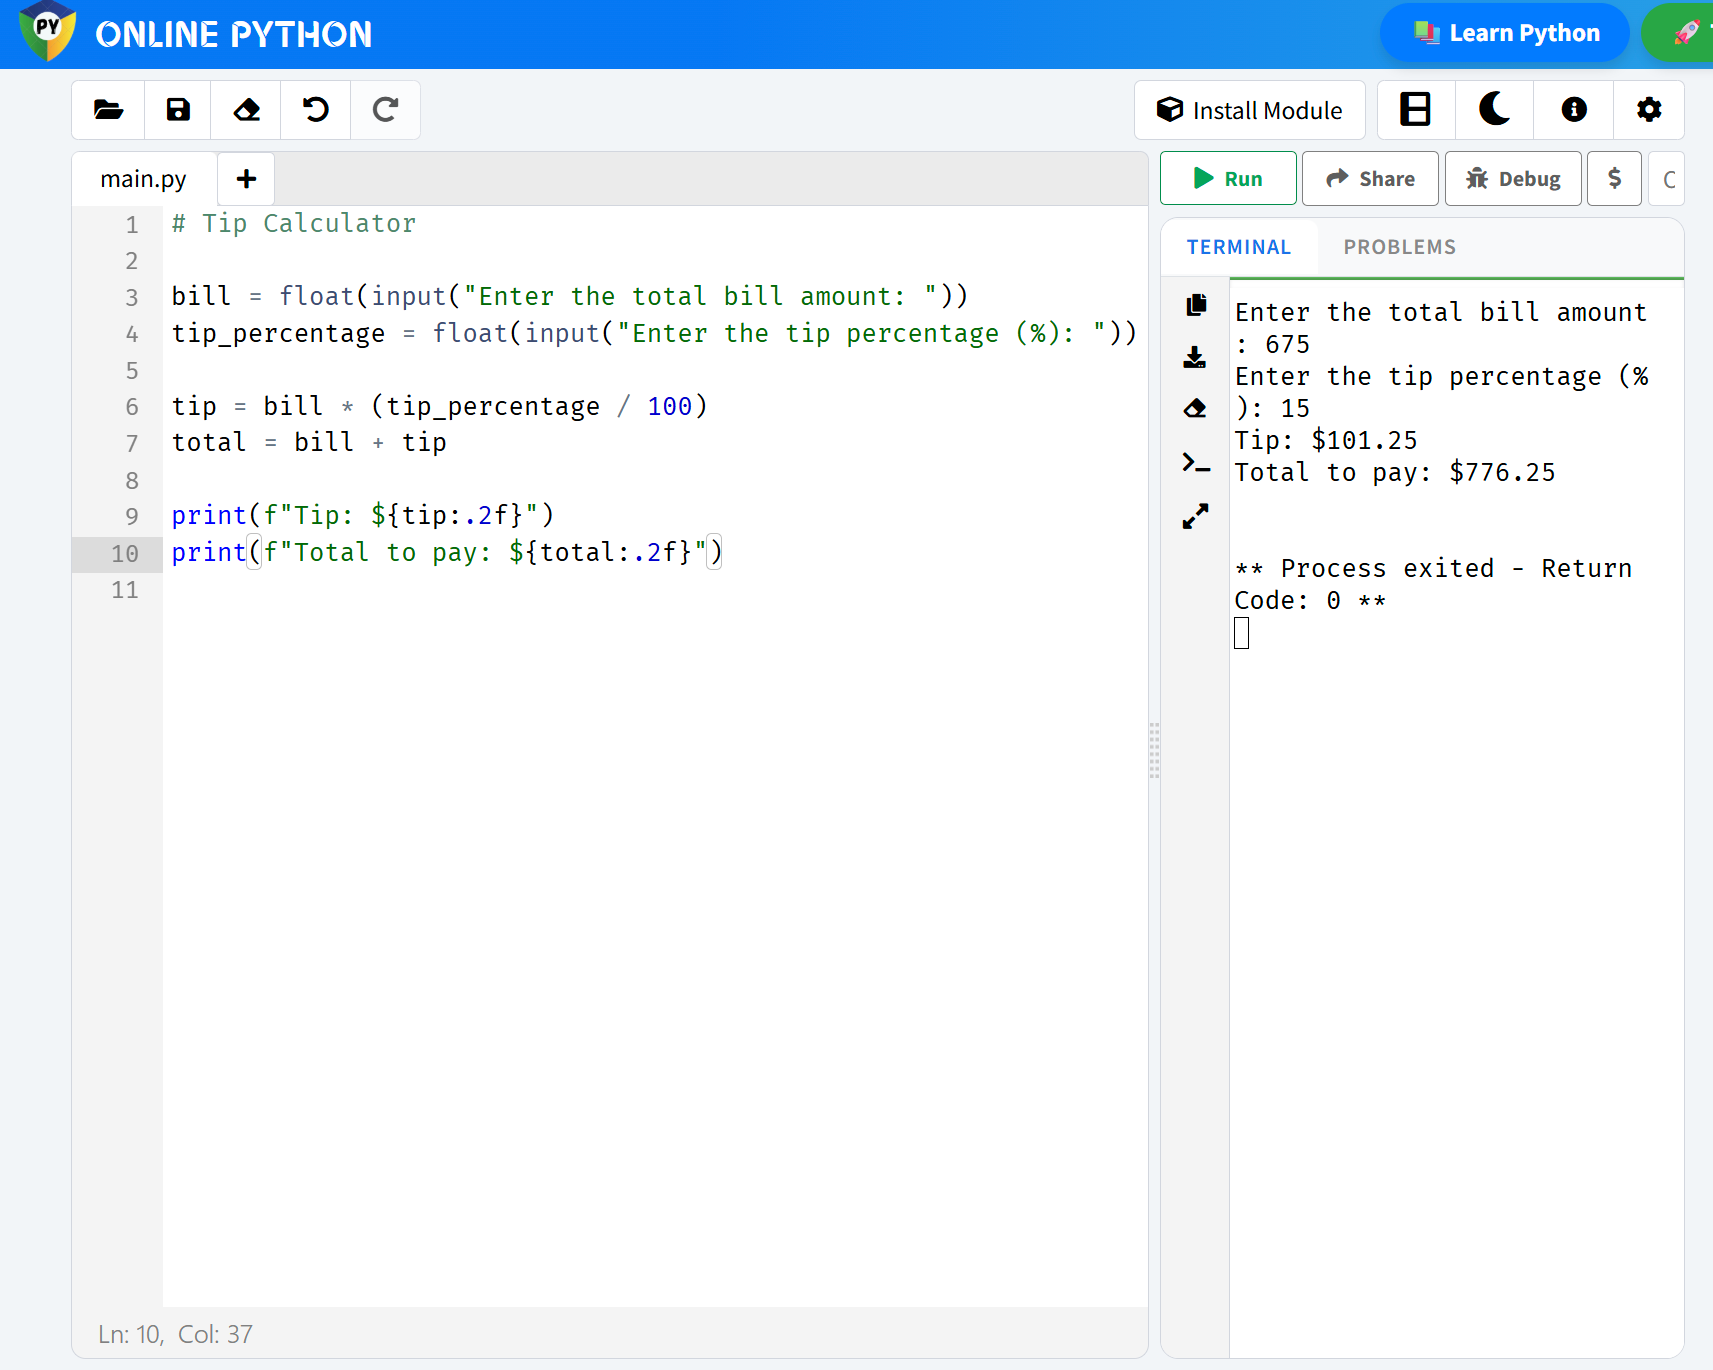Undo the last edit

[316, 110]
